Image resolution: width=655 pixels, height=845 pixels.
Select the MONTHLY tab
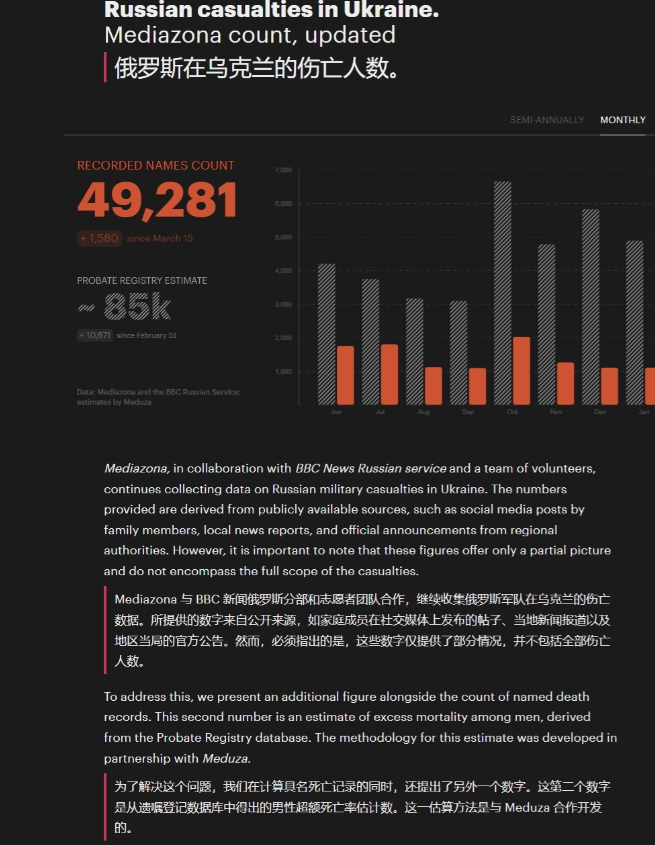pos(623,120)
